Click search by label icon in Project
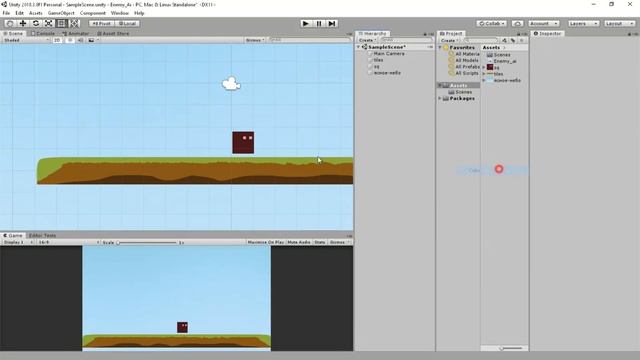Image resolution: width=640 pixels, height=360 pixels. (513, 40)
